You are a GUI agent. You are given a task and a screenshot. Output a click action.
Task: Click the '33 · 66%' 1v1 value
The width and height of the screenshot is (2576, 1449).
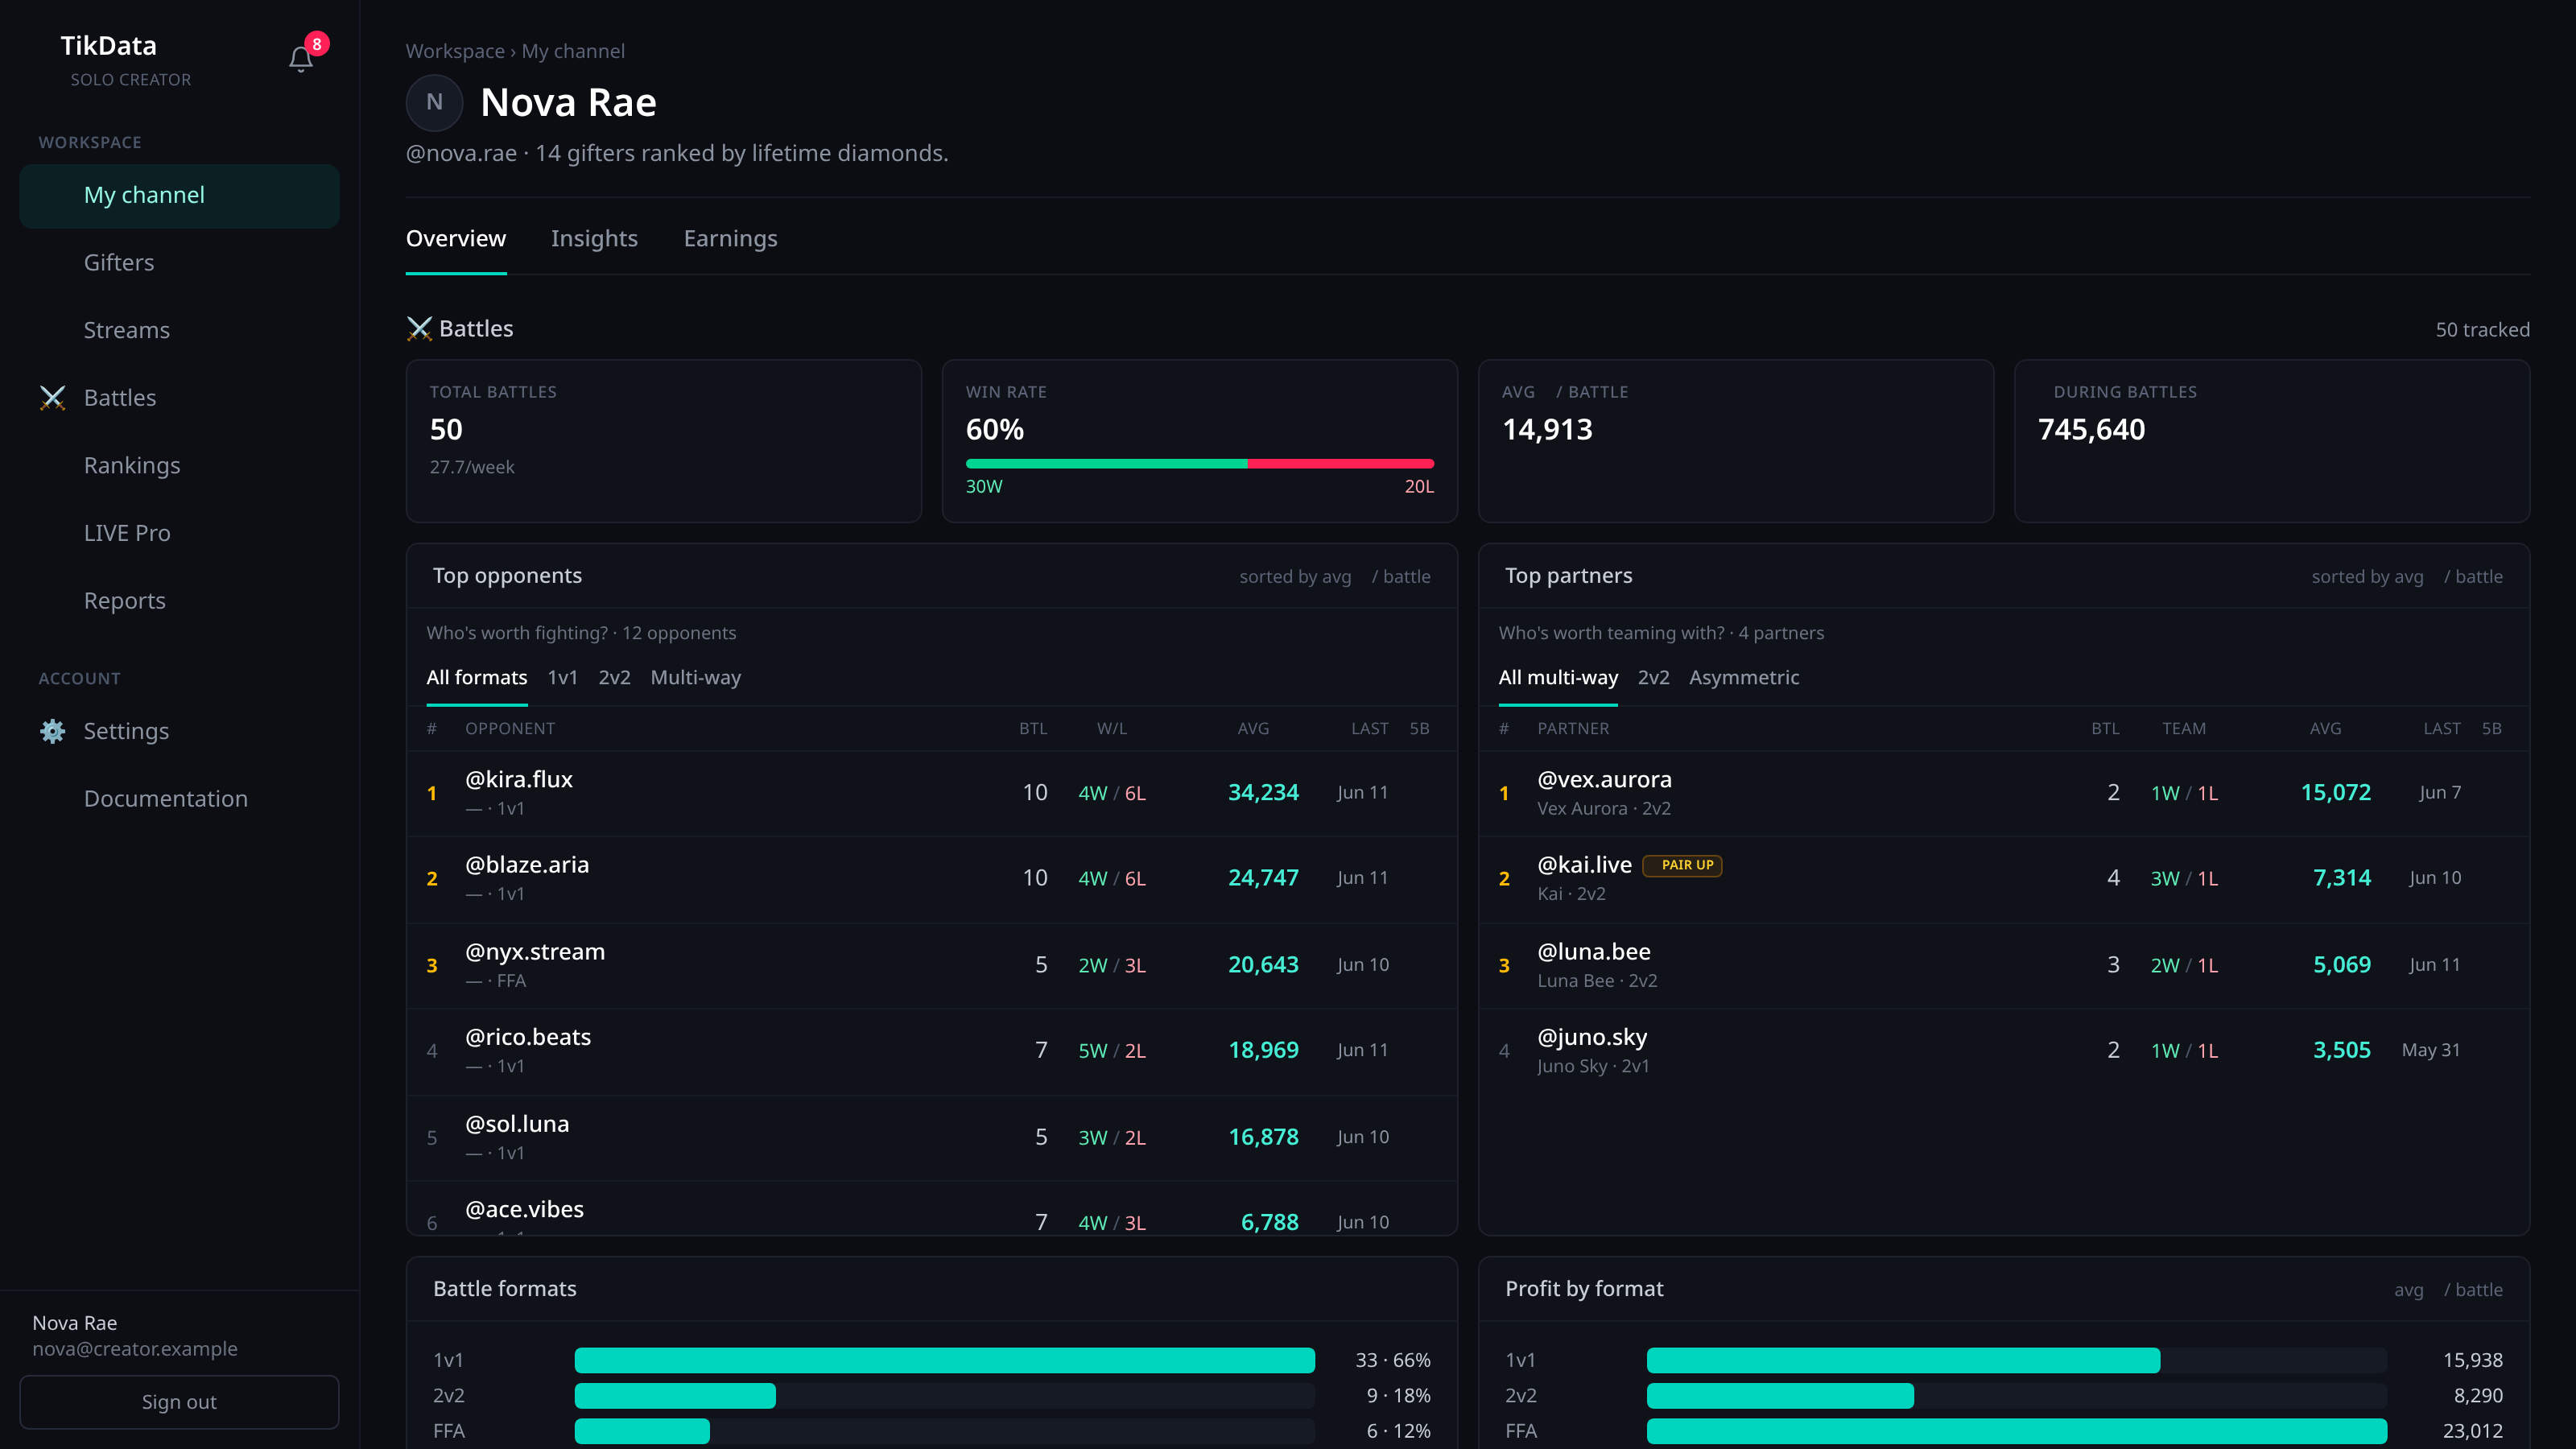click(x=1393, y=1360)
